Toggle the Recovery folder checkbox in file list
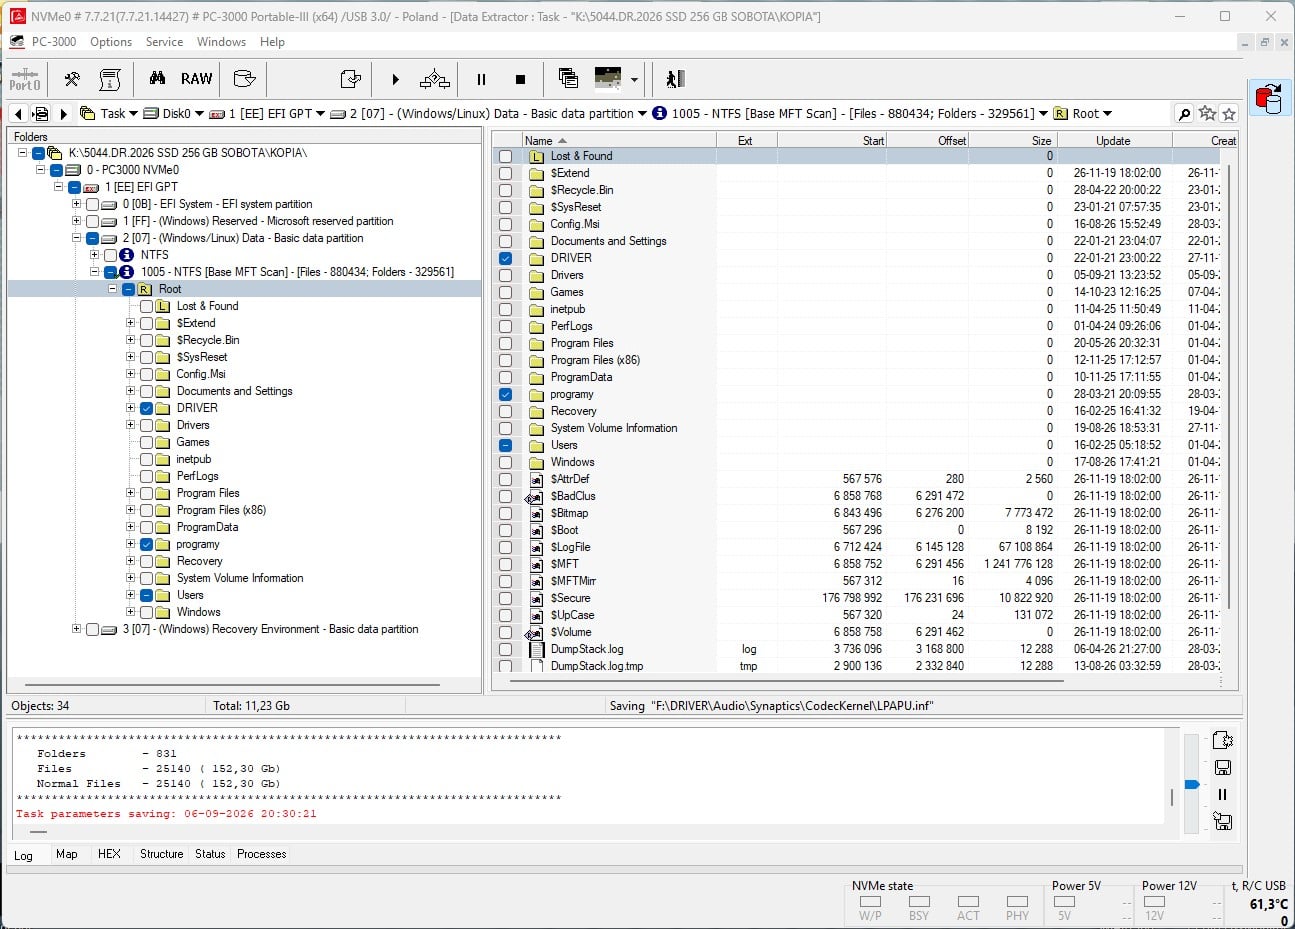Image resolution: width=1295 pixels, height=929 pixels. (x=505, y=411)
